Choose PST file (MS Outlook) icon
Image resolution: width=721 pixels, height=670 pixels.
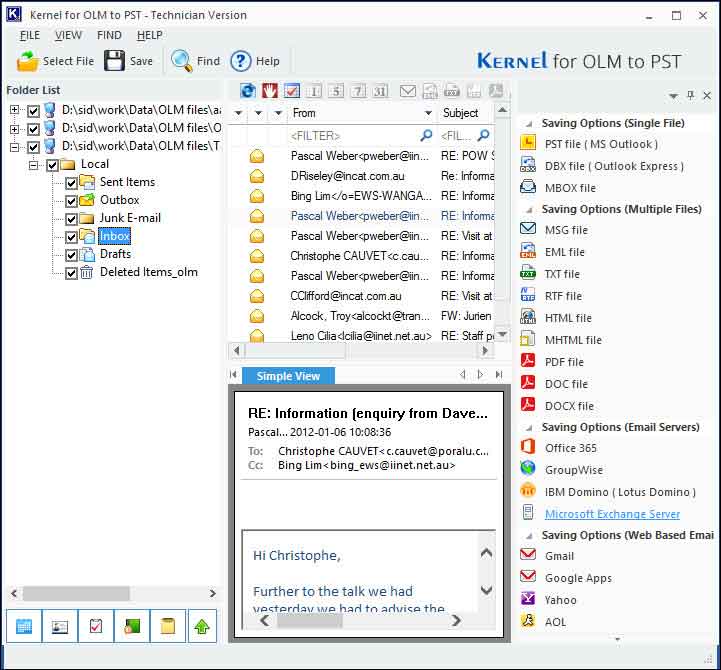(x=528, y=143)
